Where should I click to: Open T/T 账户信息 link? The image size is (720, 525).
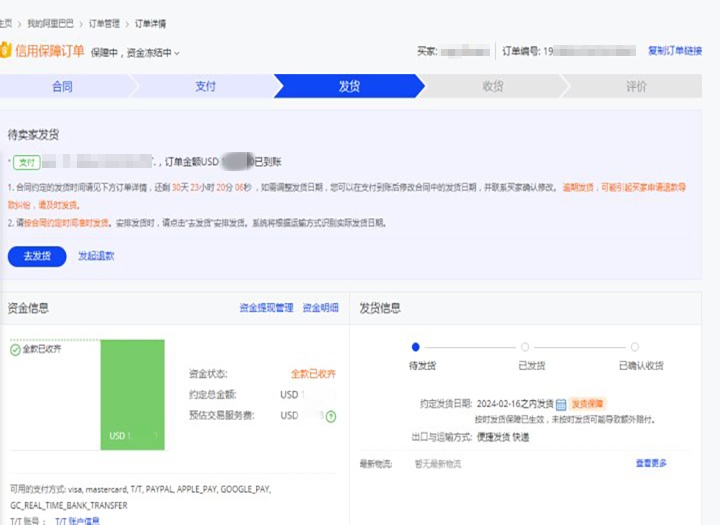click(77, 520)
